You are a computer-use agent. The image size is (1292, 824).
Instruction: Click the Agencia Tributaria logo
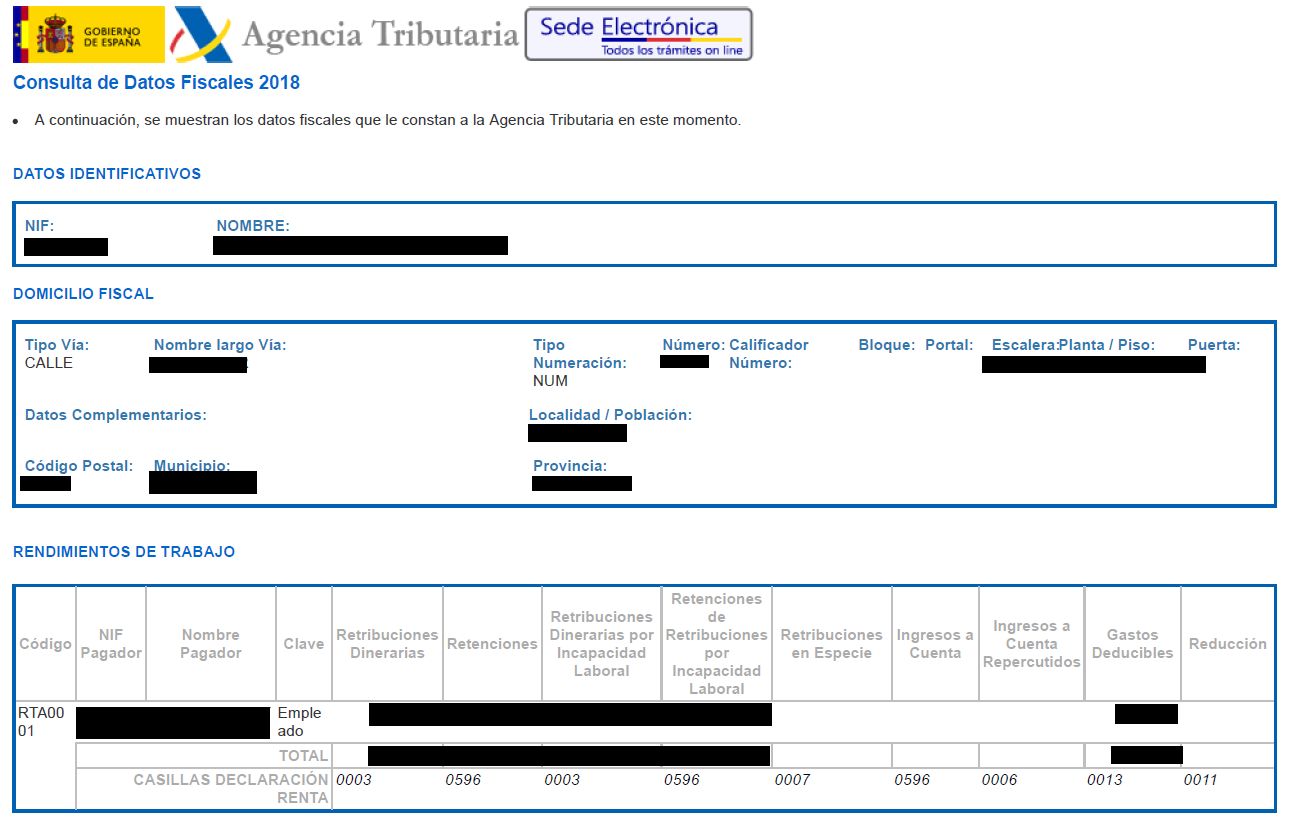tap(345, 35)
